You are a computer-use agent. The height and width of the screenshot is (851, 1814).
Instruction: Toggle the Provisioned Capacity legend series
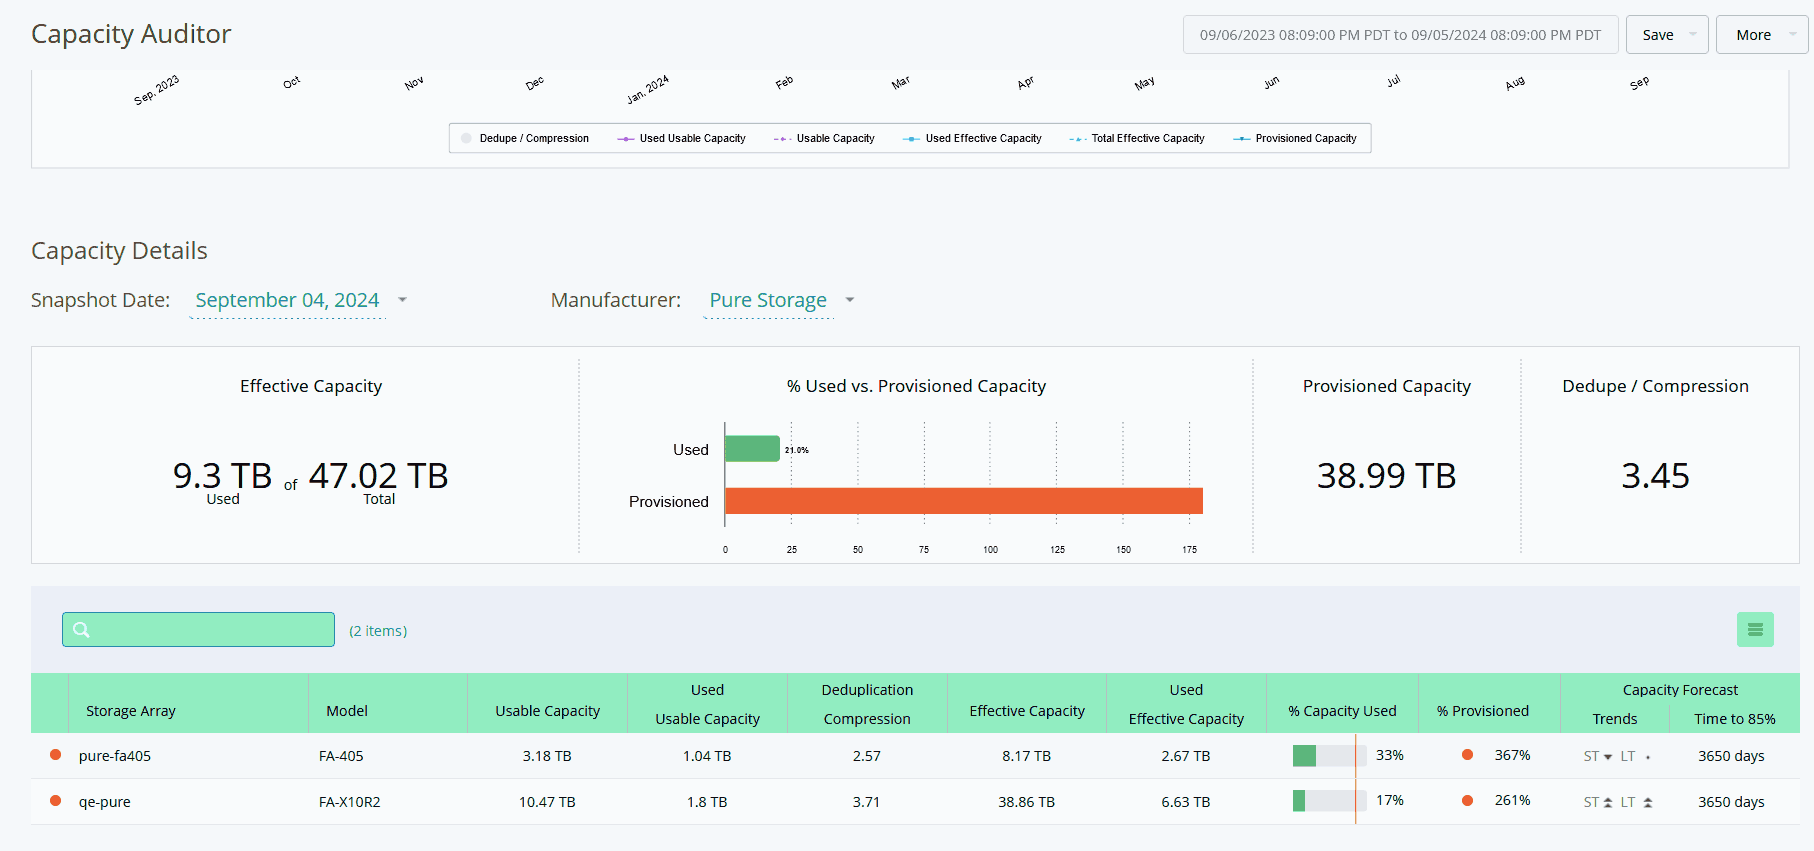(x=1295, y=138)
